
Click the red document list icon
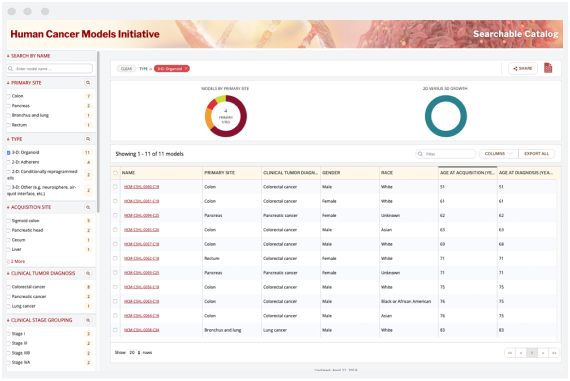point(548,68)
